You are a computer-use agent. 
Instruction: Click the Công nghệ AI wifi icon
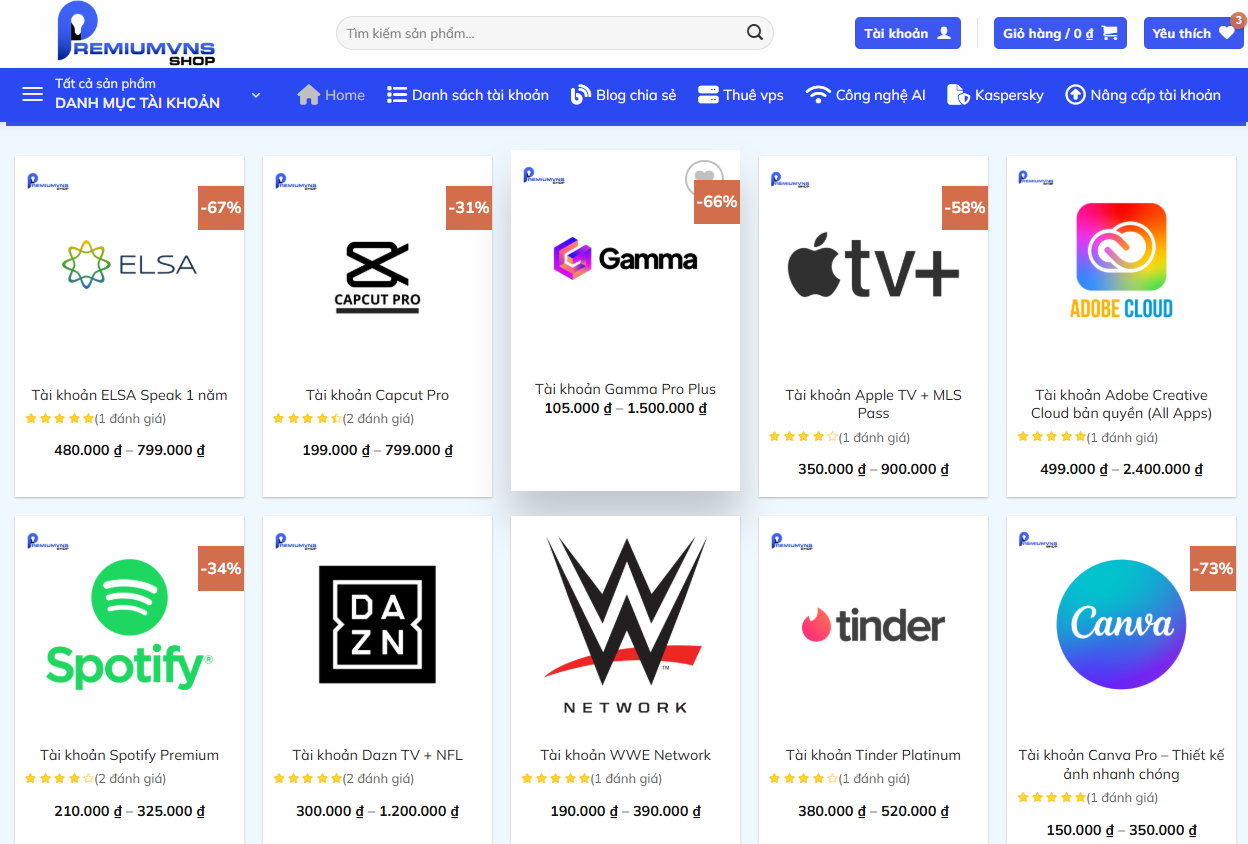818,95
